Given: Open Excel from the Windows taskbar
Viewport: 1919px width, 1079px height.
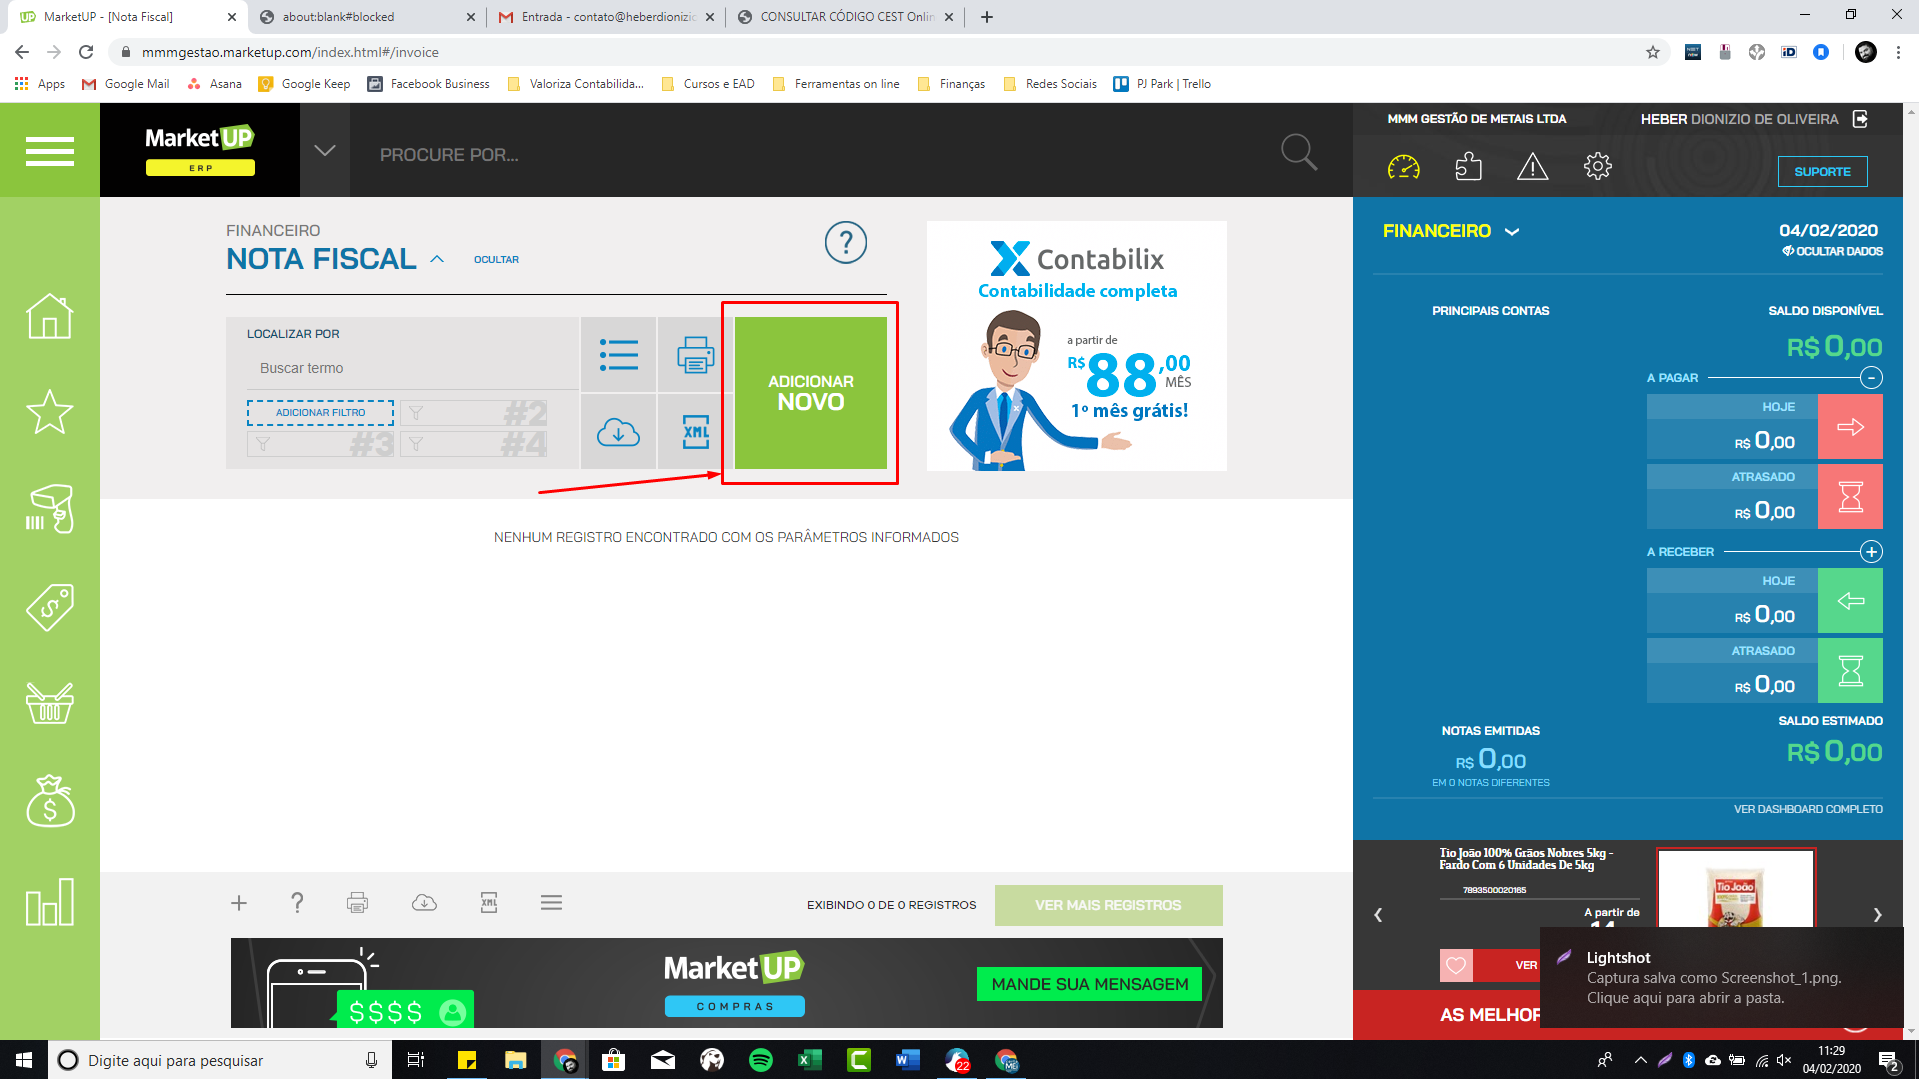Looking at the screenshot, I should pos(810,1060).
